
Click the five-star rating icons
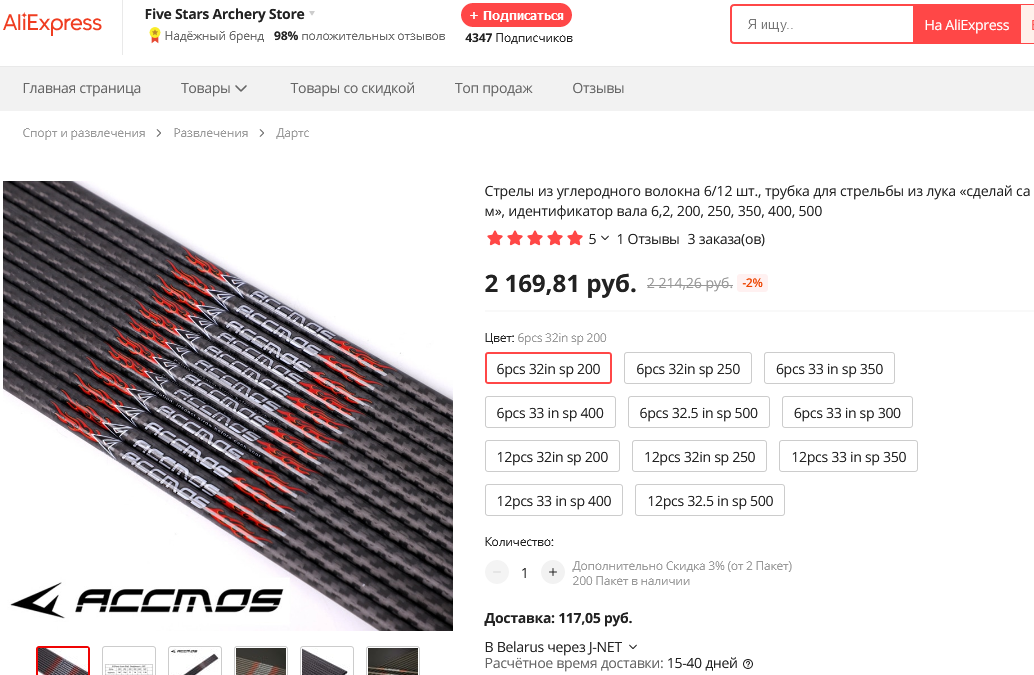tap(534, 239)
